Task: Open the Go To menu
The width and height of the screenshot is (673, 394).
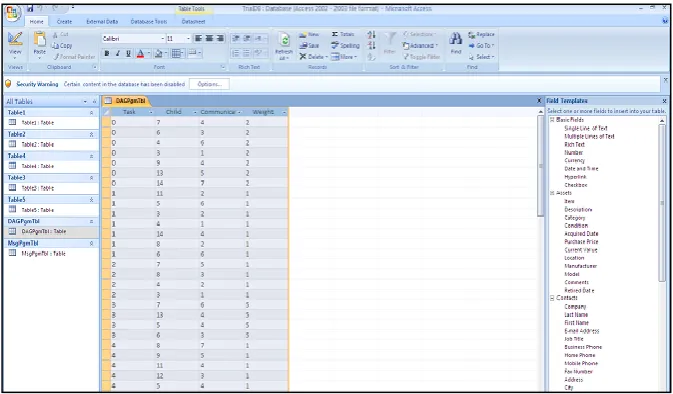Action: (481, 45)
